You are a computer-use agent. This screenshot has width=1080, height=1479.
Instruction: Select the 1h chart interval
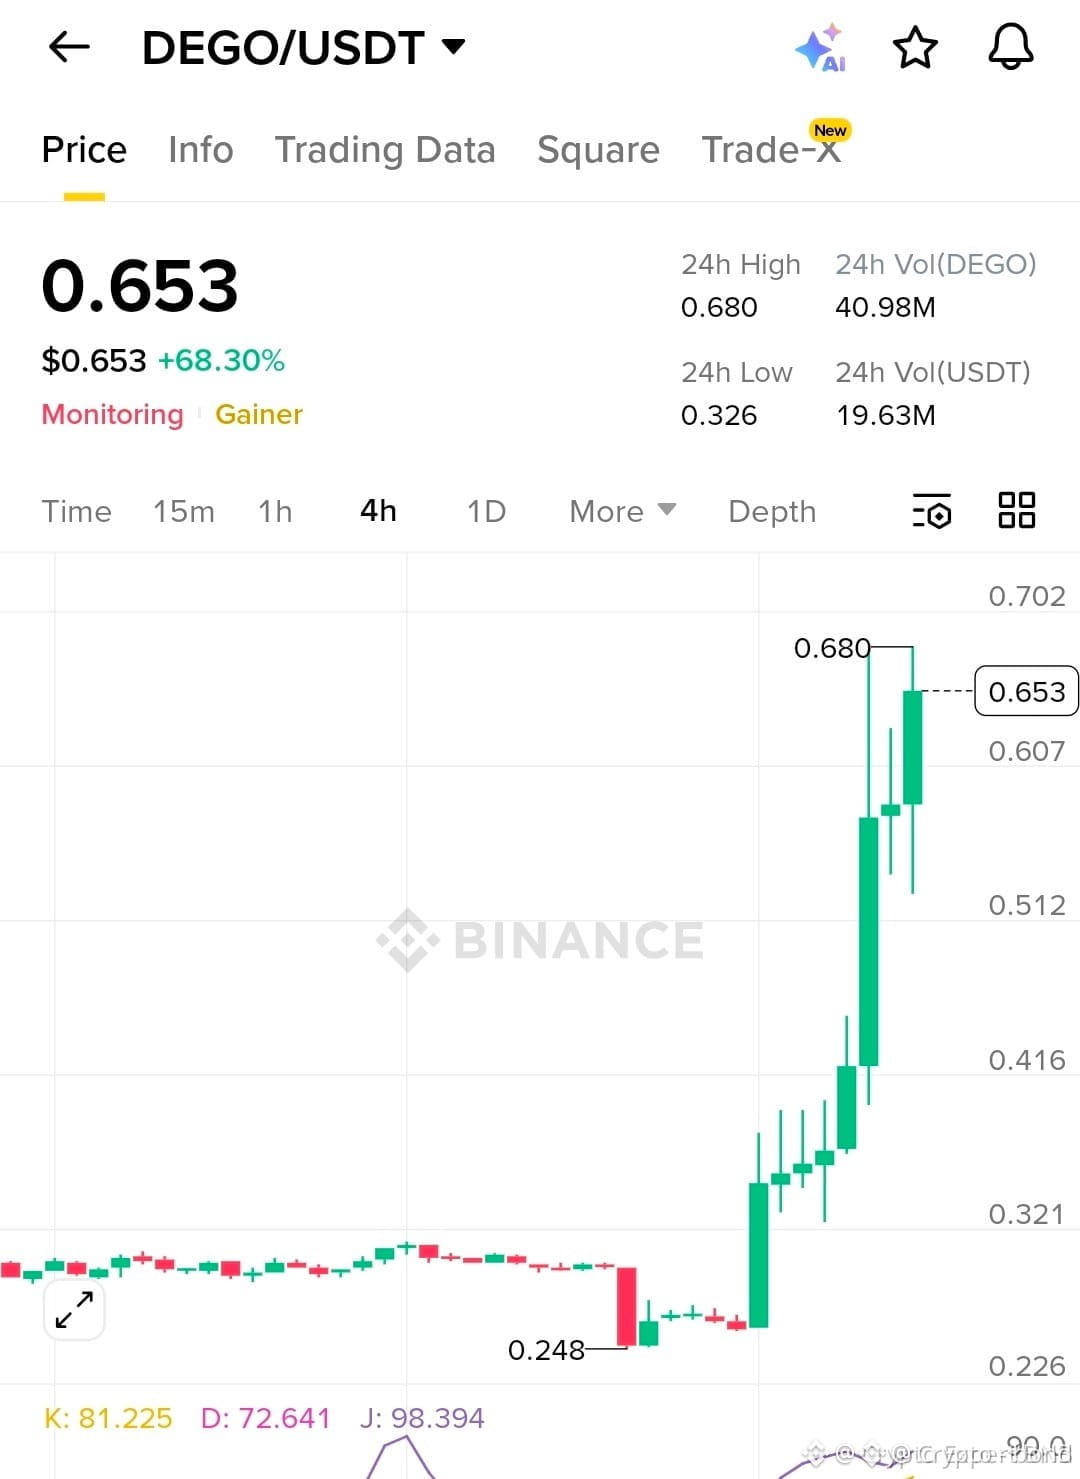tap(275, 511)
